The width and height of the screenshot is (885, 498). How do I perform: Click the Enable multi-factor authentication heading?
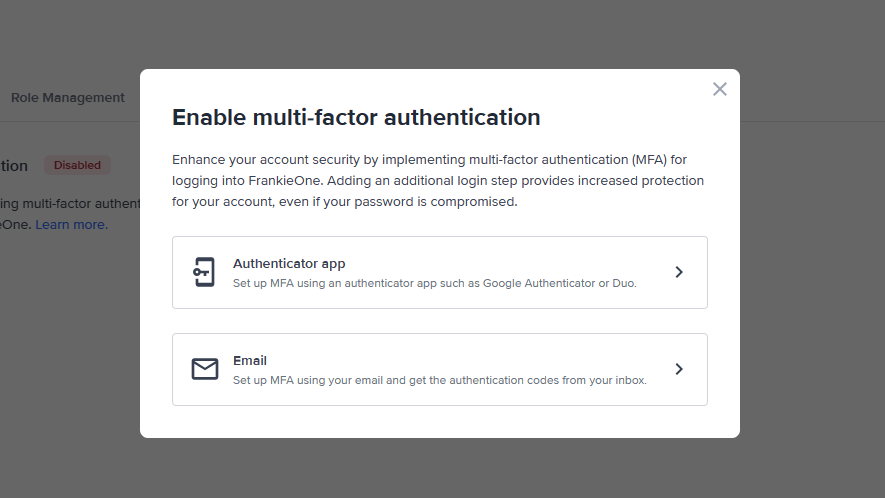[356, 117]
